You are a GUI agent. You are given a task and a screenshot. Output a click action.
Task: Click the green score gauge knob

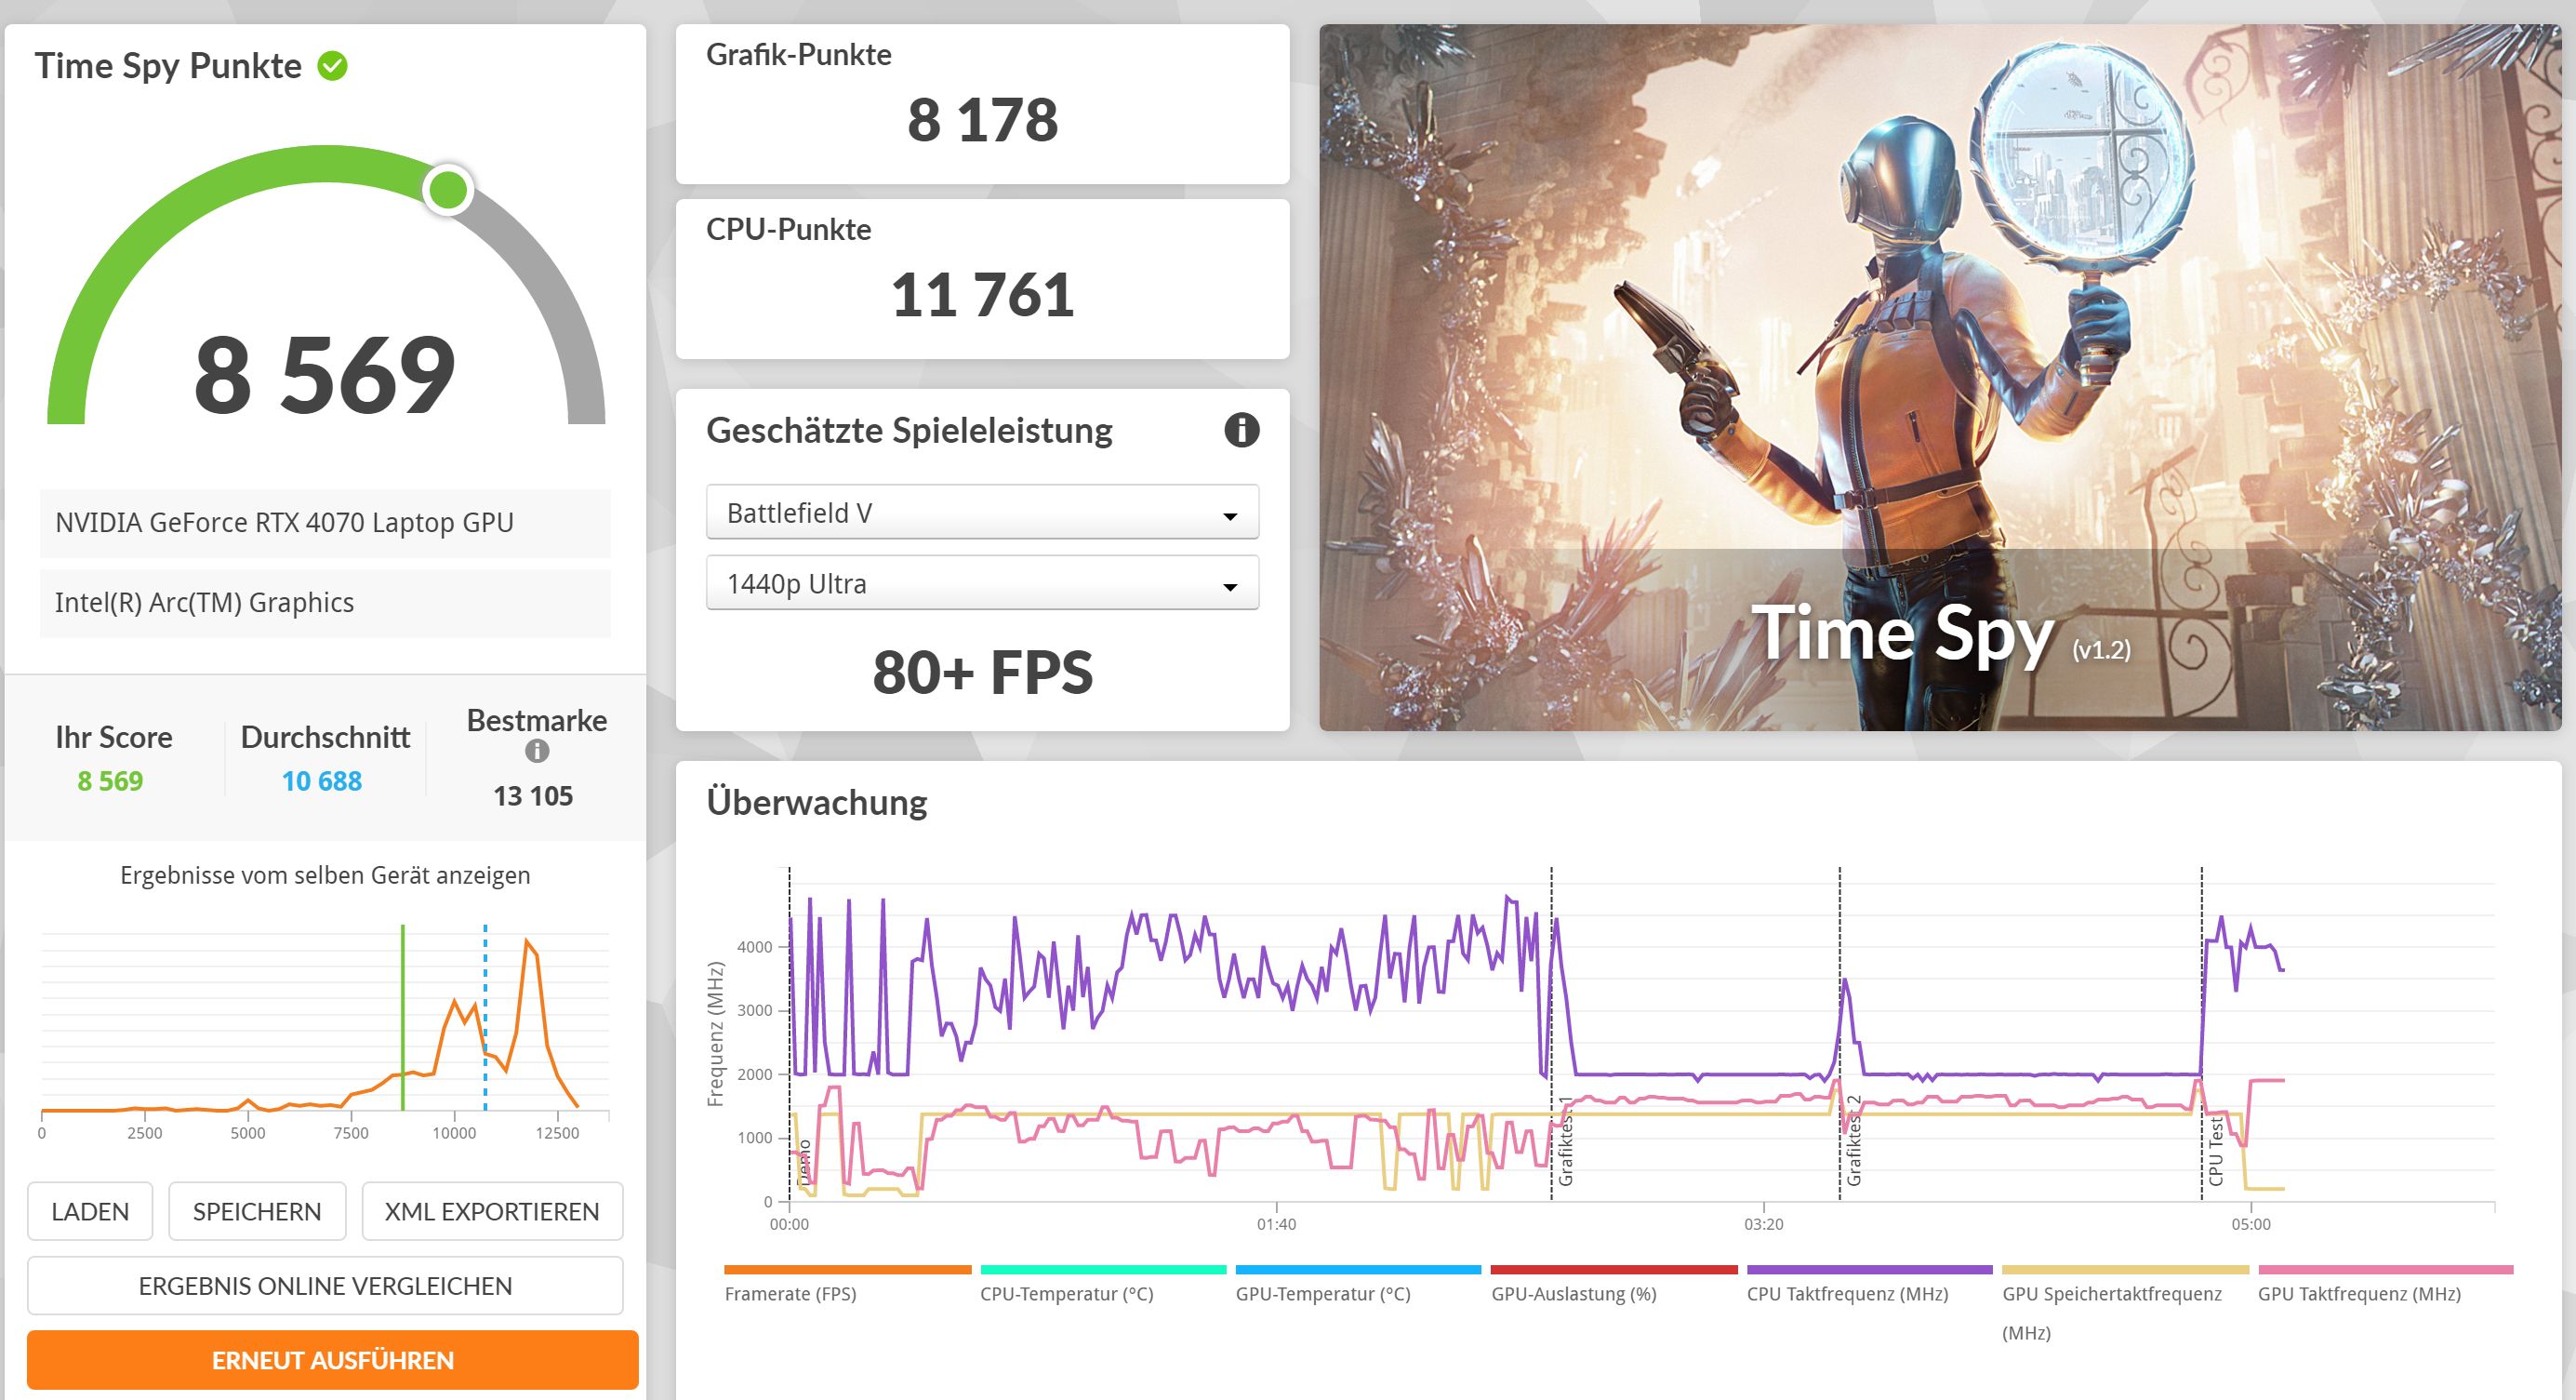click(447, 189)
